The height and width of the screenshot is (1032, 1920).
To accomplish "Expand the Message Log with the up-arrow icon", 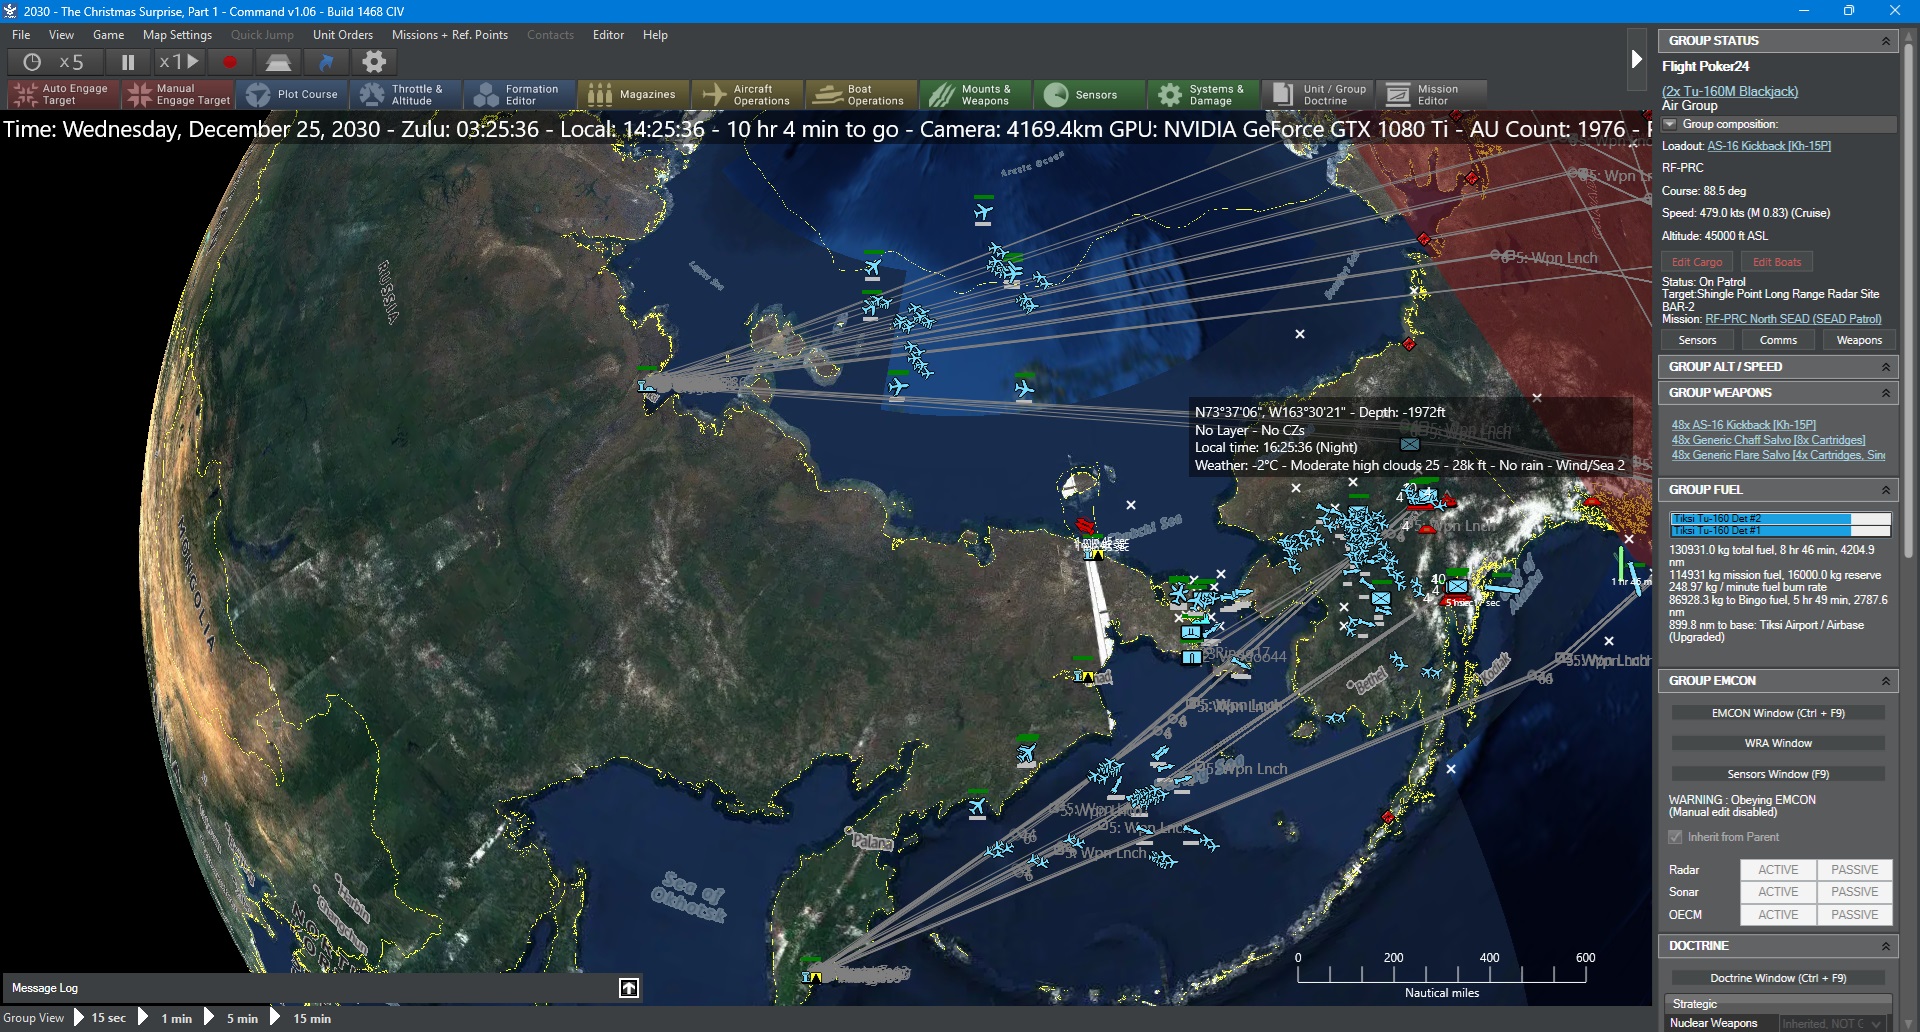I will point(628,988).
